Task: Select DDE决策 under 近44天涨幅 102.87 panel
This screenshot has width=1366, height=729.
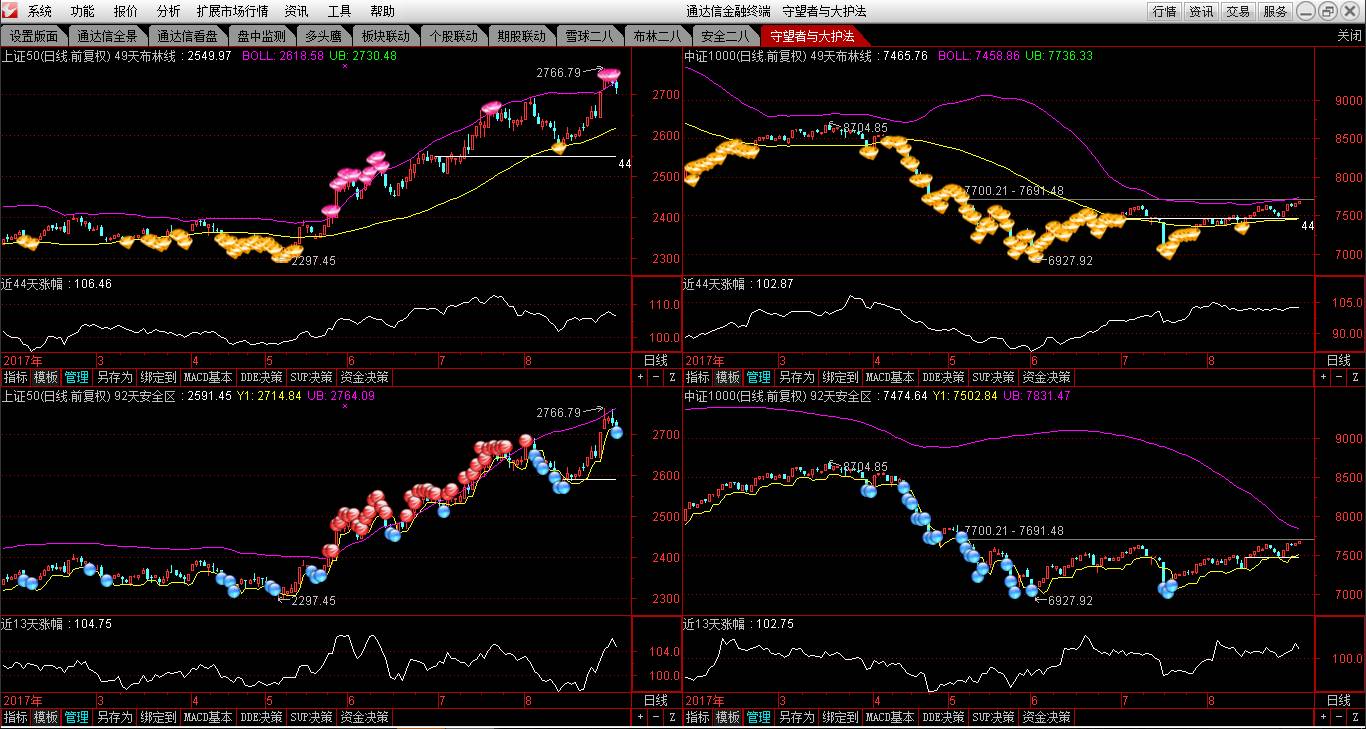Action: click(x=943, y=377)
